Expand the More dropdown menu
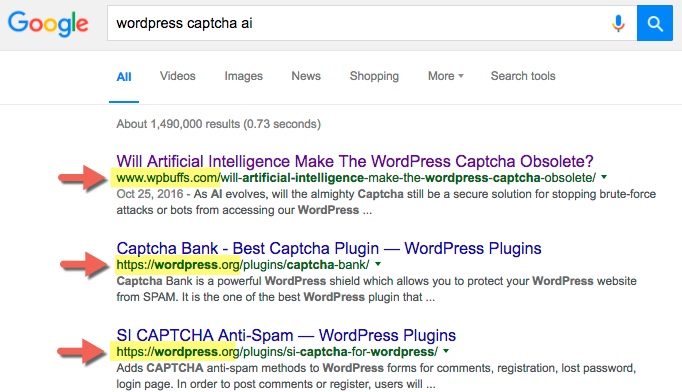The height and width of the screenshot is (392, 682). [446, 76]
